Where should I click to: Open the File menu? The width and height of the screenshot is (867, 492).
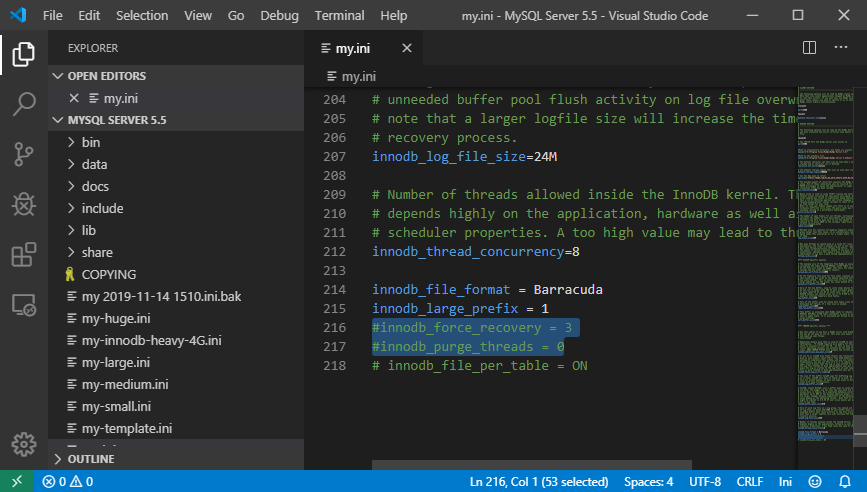[53, 15]
